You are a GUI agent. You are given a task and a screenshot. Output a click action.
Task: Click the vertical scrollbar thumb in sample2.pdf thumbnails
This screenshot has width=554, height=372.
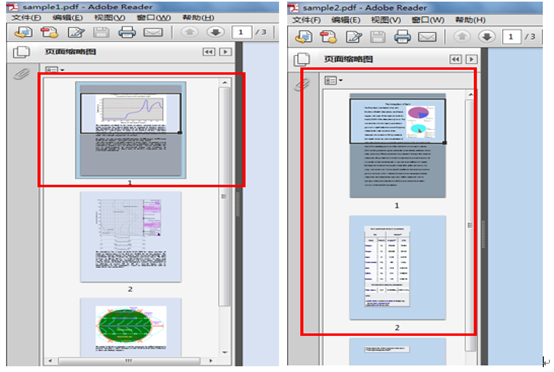click(x=470, y=225)
